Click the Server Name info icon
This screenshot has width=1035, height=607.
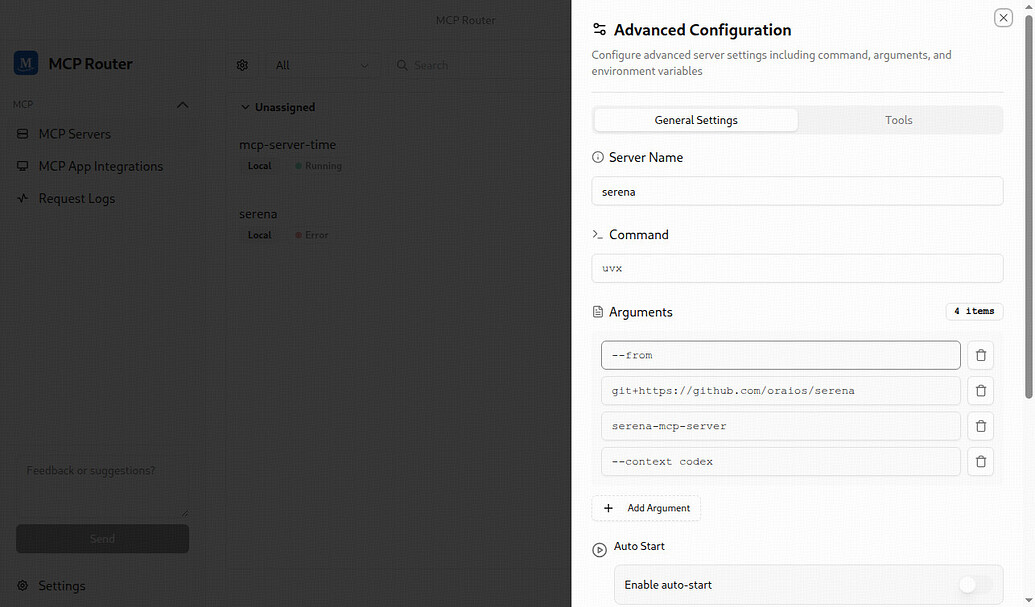click(x=597, y=157)
